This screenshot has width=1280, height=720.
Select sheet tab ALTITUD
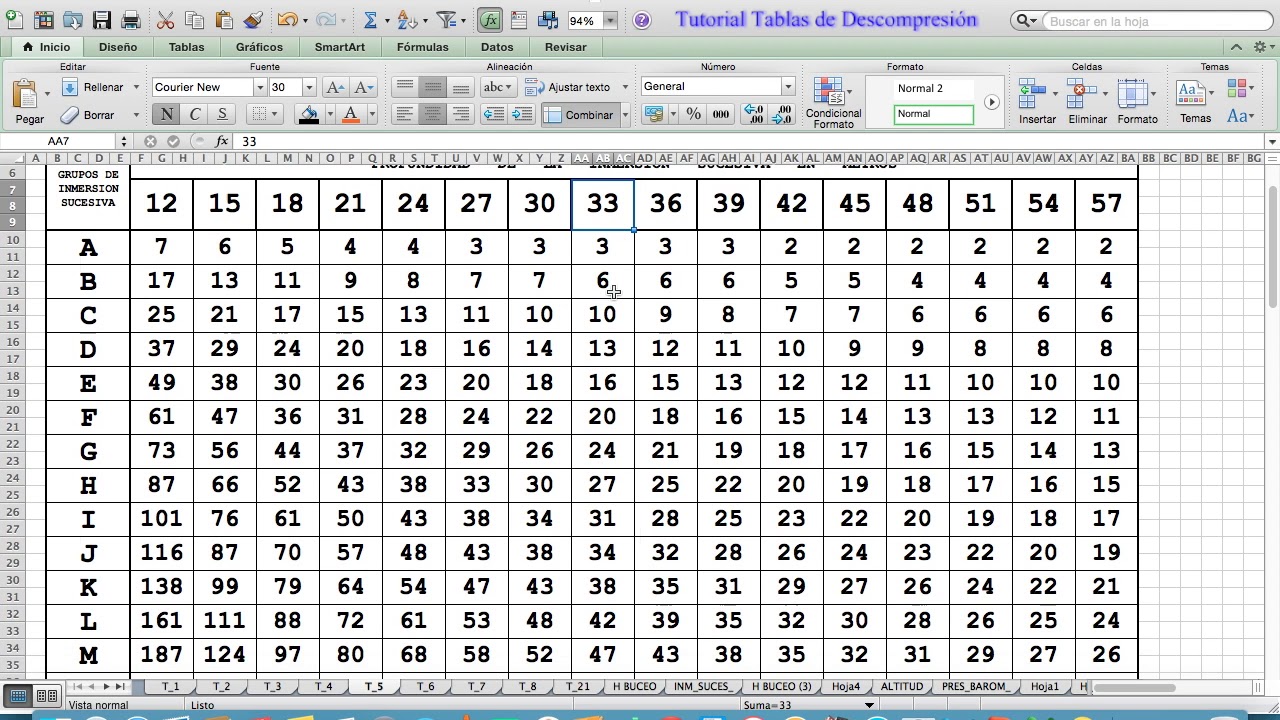(902, 687)
